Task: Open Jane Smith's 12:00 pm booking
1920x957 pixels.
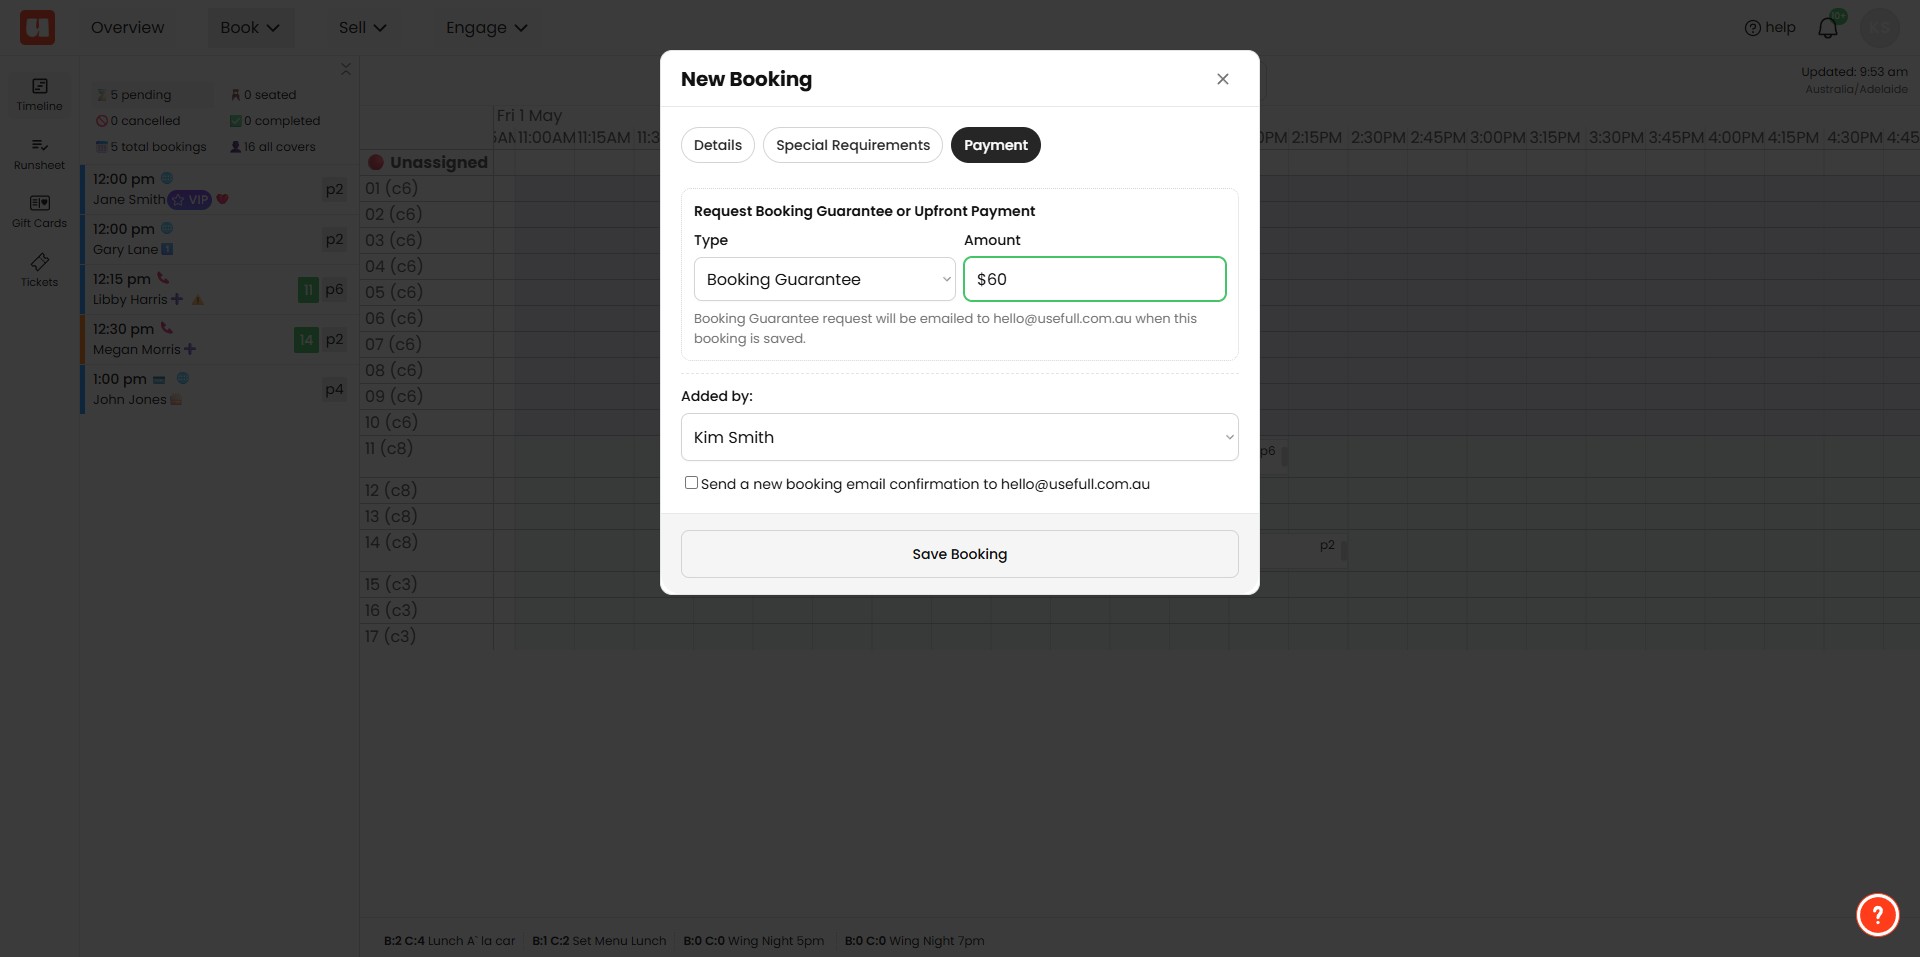Action: [219, 189]
